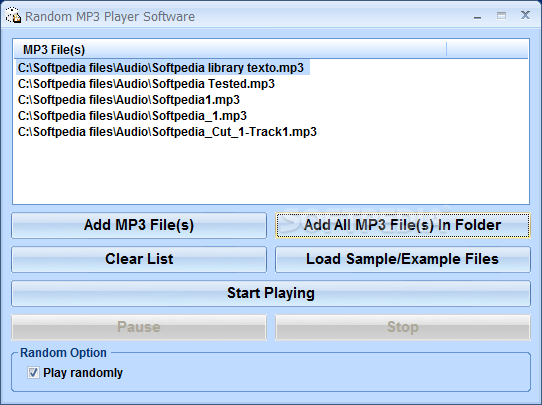The width and height of the screenshot is (542, 405).
Task: Click the Stop button
Action: coord(403,327)
